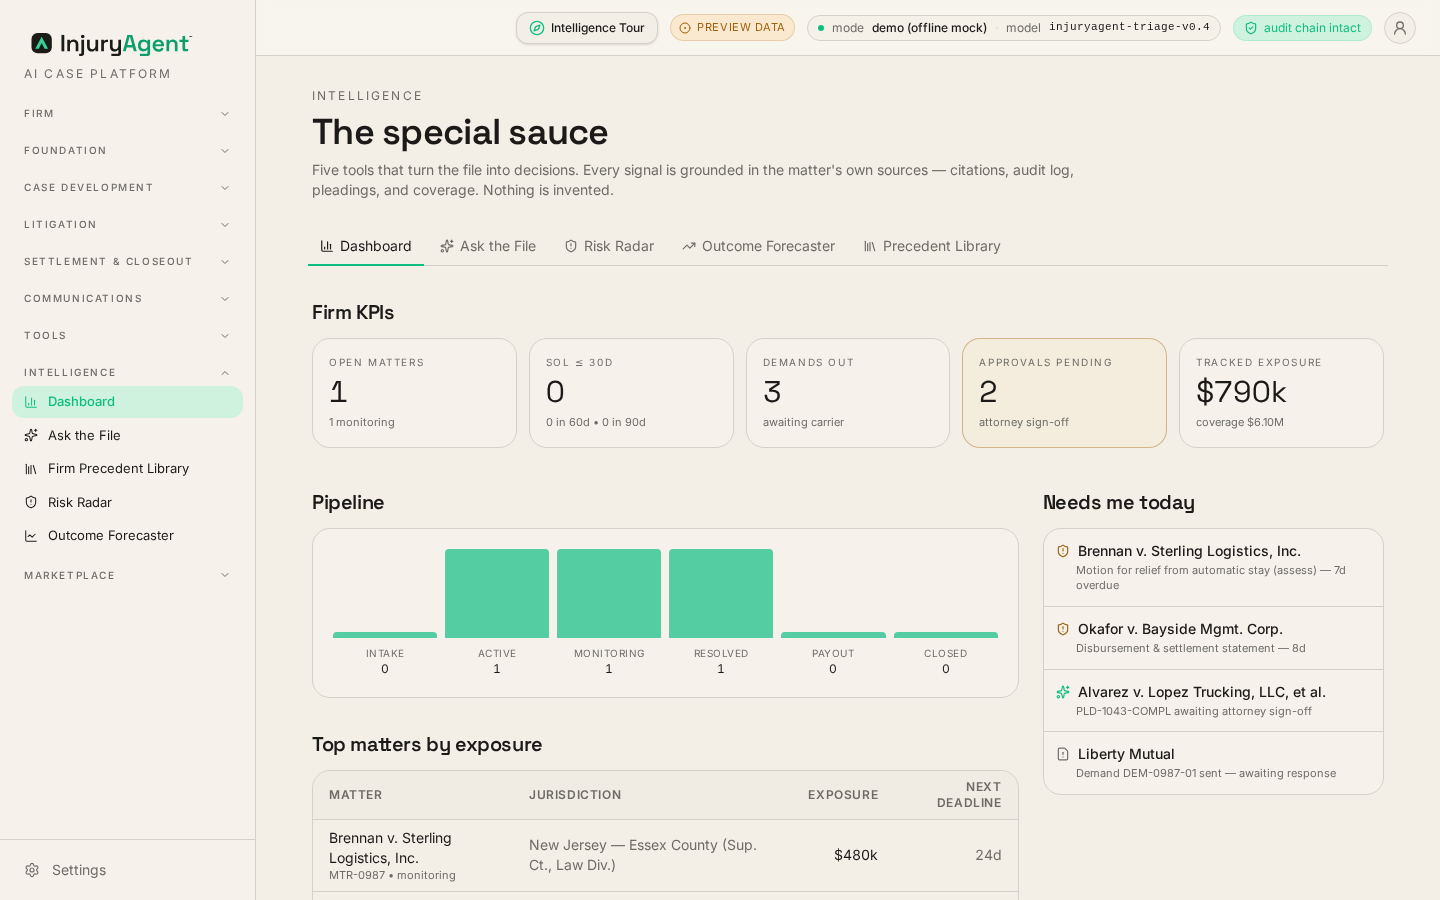Expand the Tools sidebar section
The height and width of the screenshot is (900, 1440).
point(127,336)
